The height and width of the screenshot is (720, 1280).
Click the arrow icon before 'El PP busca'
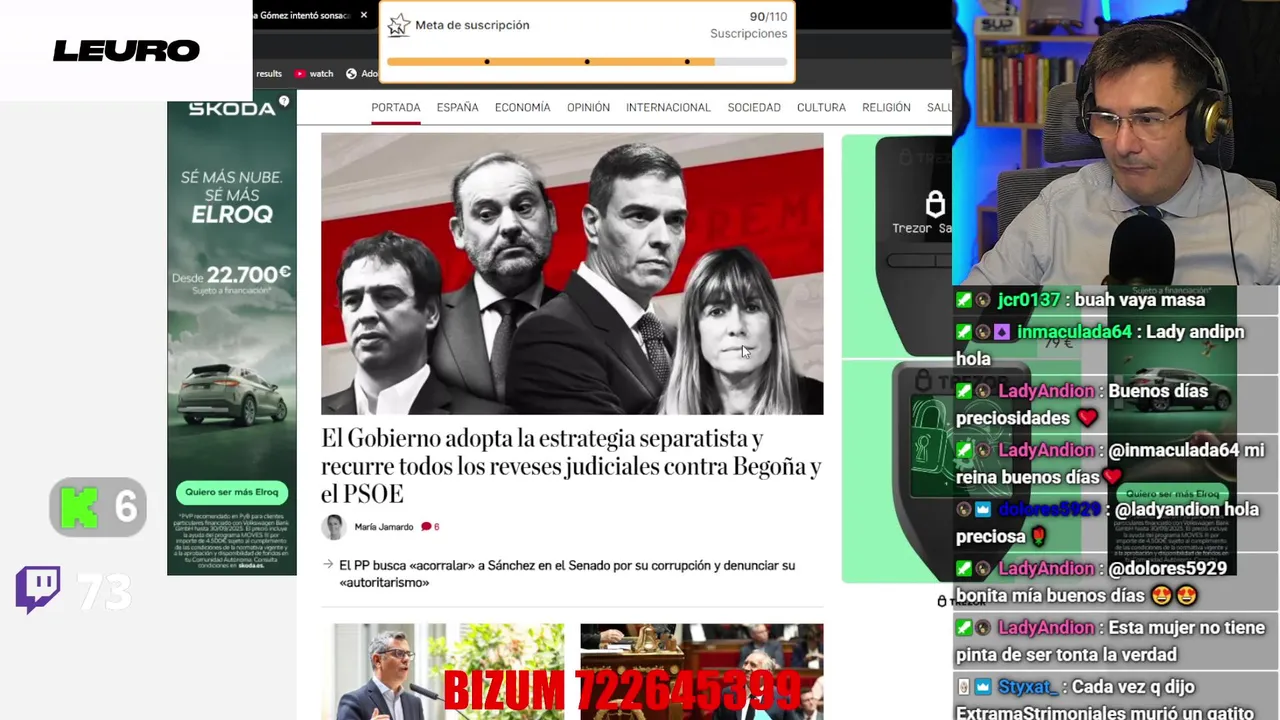(x=327, y=565)
